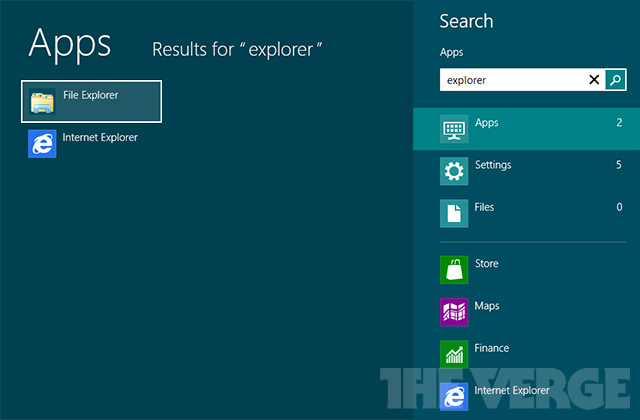This screenshot has width=640, height=420.
Task: Launch Internet Explorer icon in results
Action: [42, 144]
